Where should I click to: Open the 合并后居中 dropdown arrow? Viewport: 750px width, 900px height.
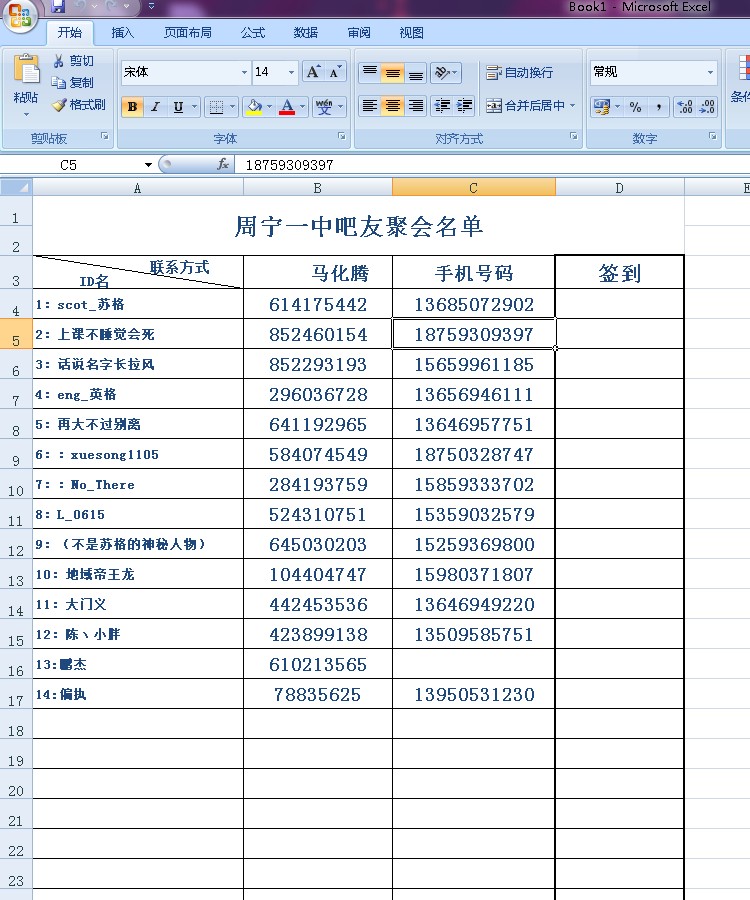pos(573,106)
